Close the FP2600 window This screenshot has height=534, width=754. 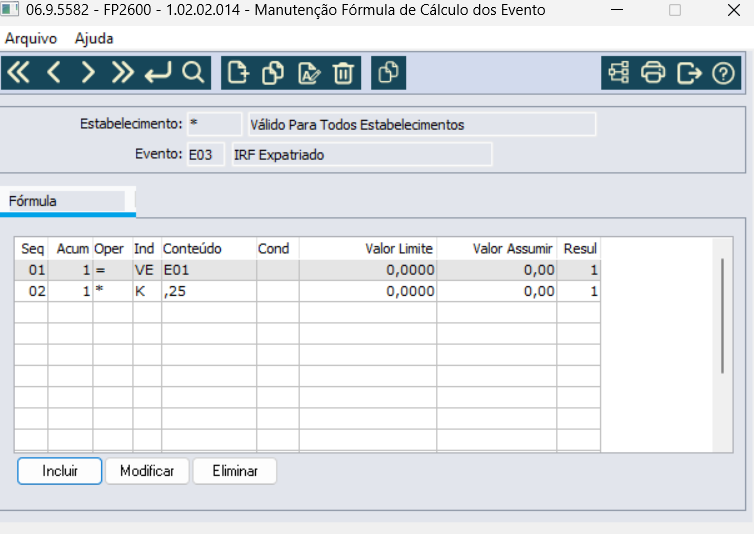(734, 10)
